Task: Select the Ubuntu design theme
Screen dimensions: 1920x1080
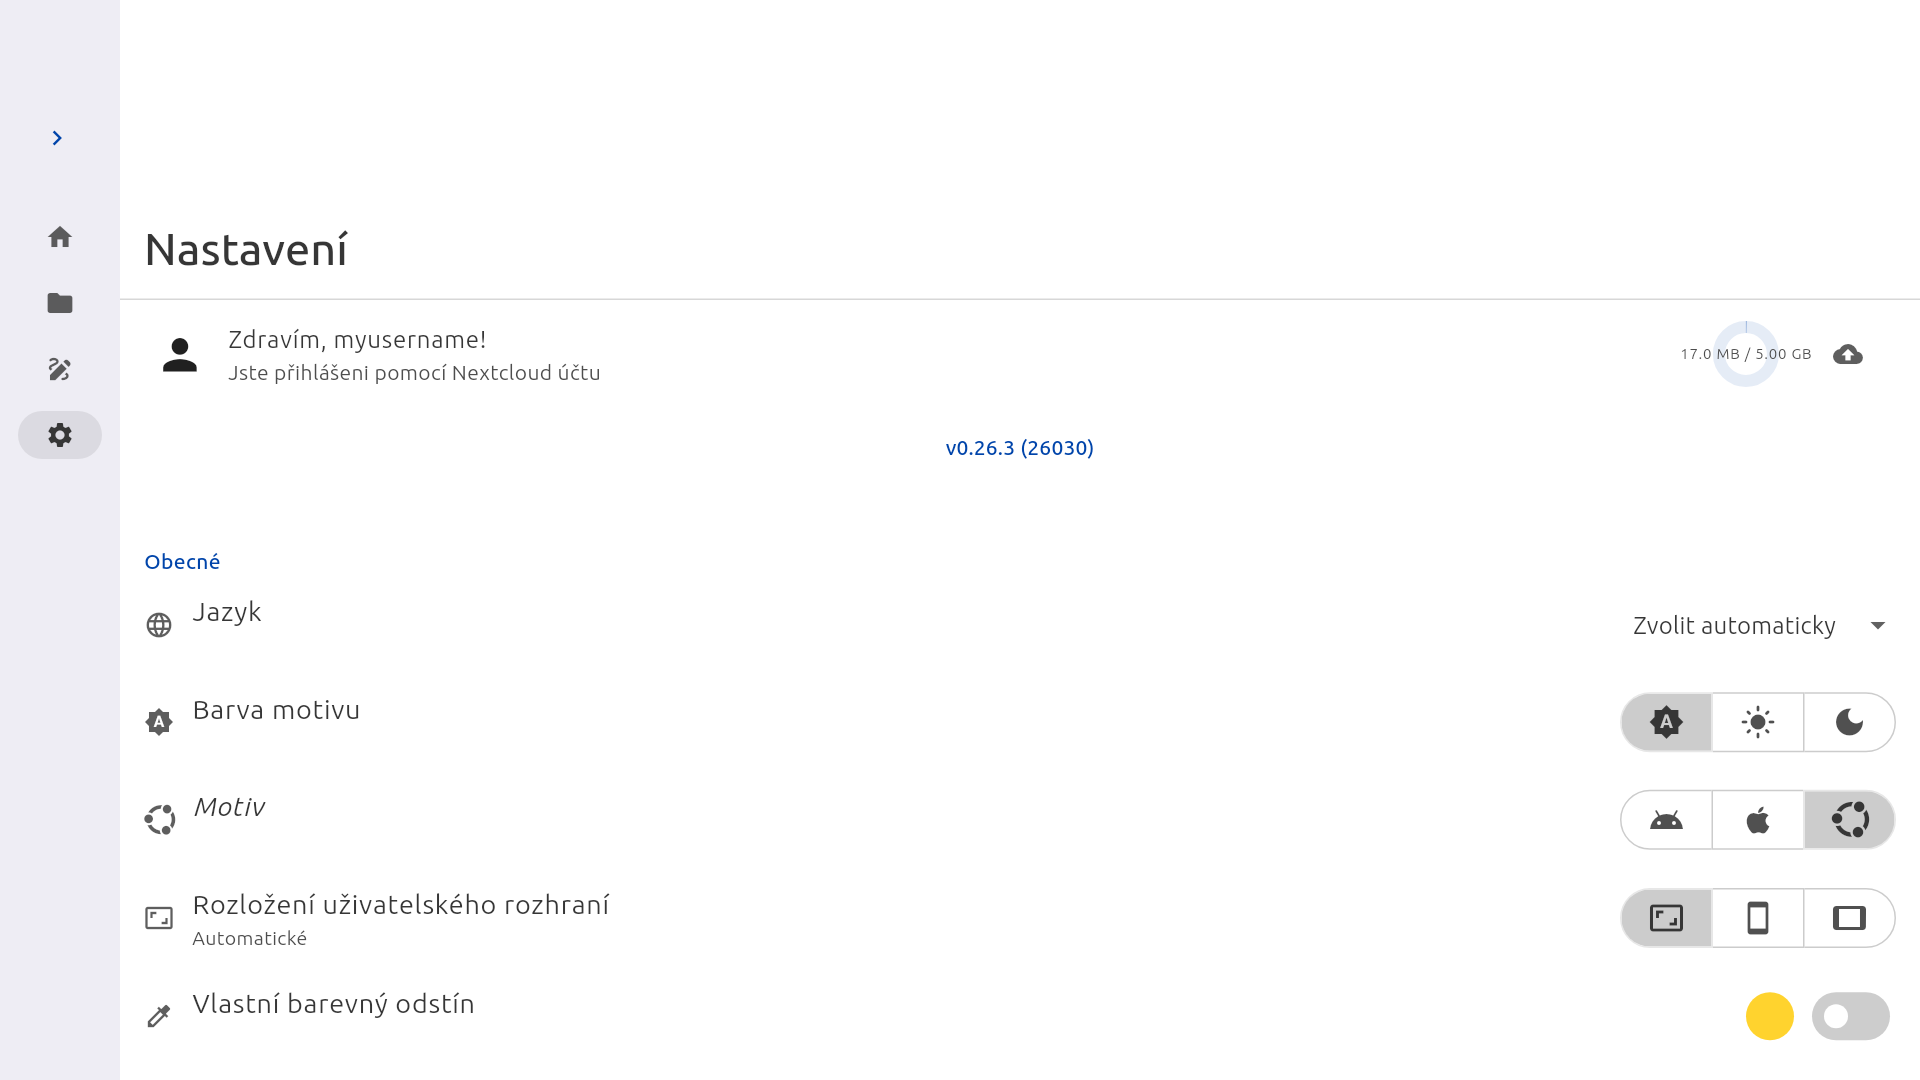Action: [1850, 820]
